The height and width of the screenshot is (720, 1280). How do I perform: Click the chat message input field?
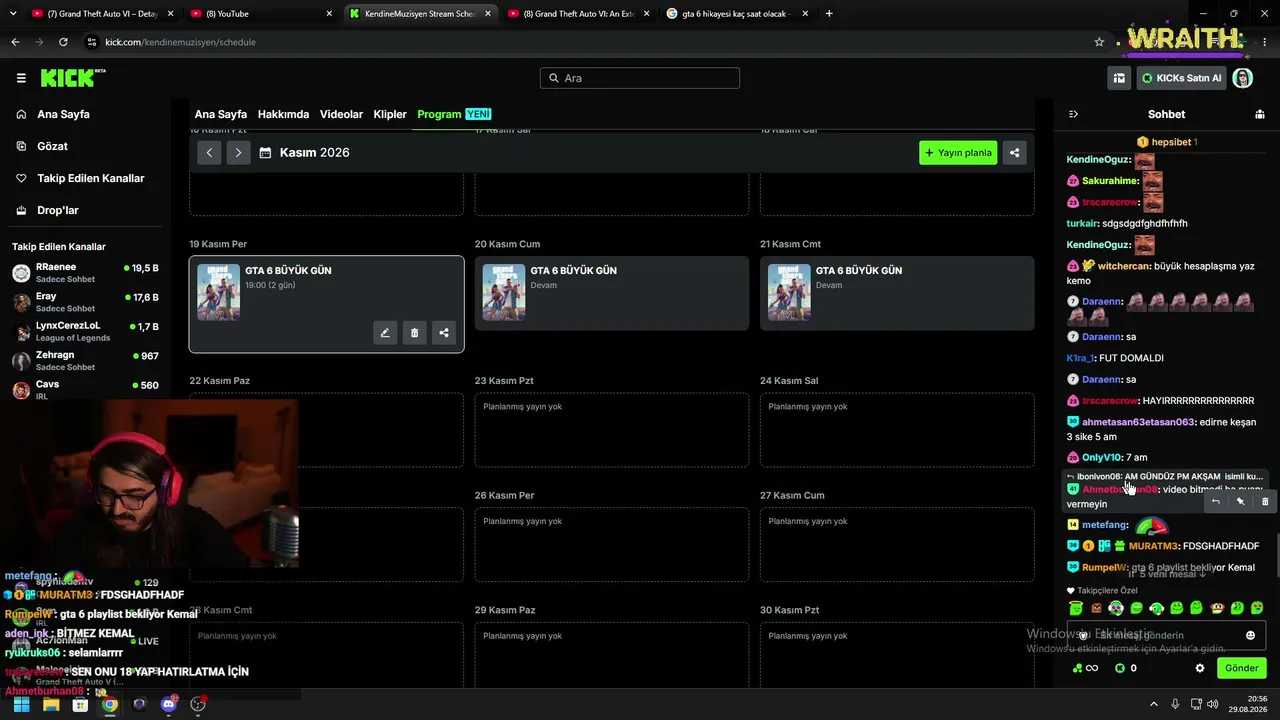coord(1166,635)
